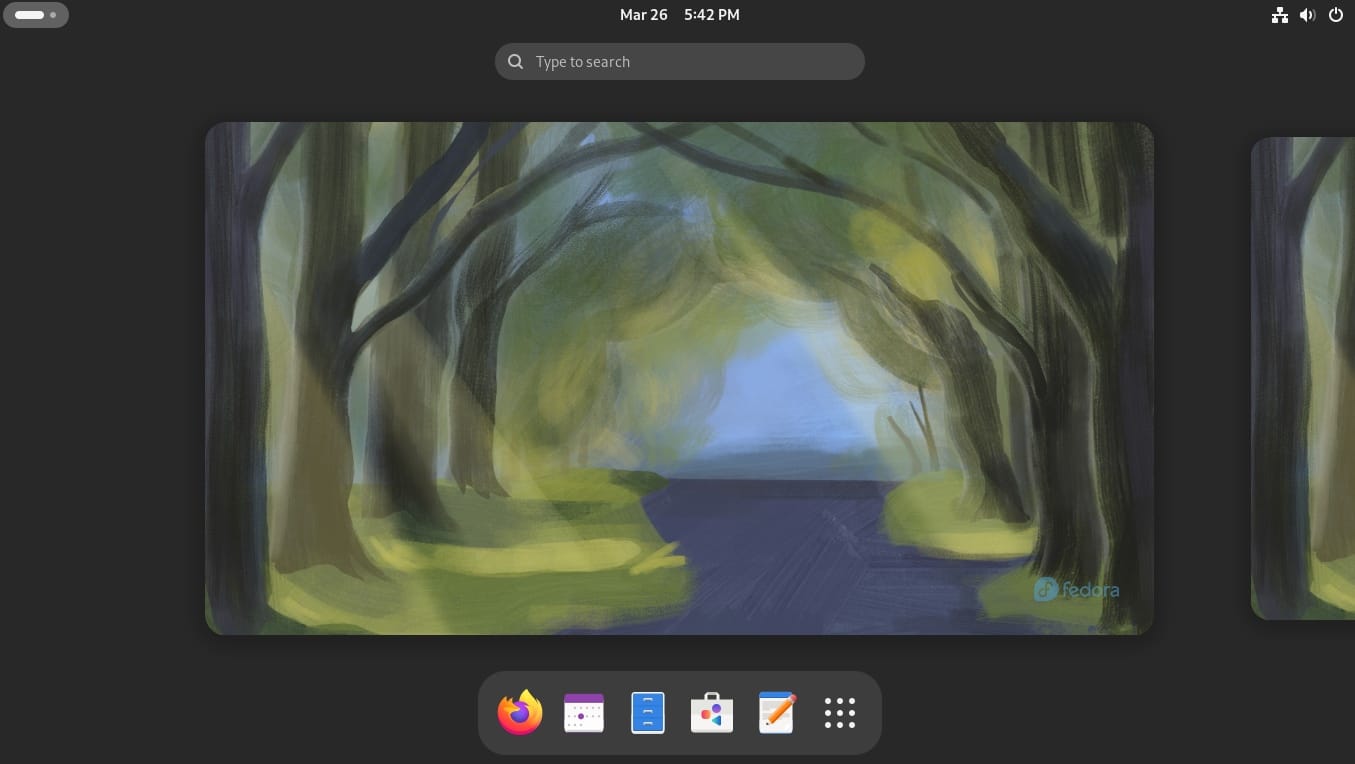Launch GNOME Software store
The image size is (1355, 764).
pos(711,712)
